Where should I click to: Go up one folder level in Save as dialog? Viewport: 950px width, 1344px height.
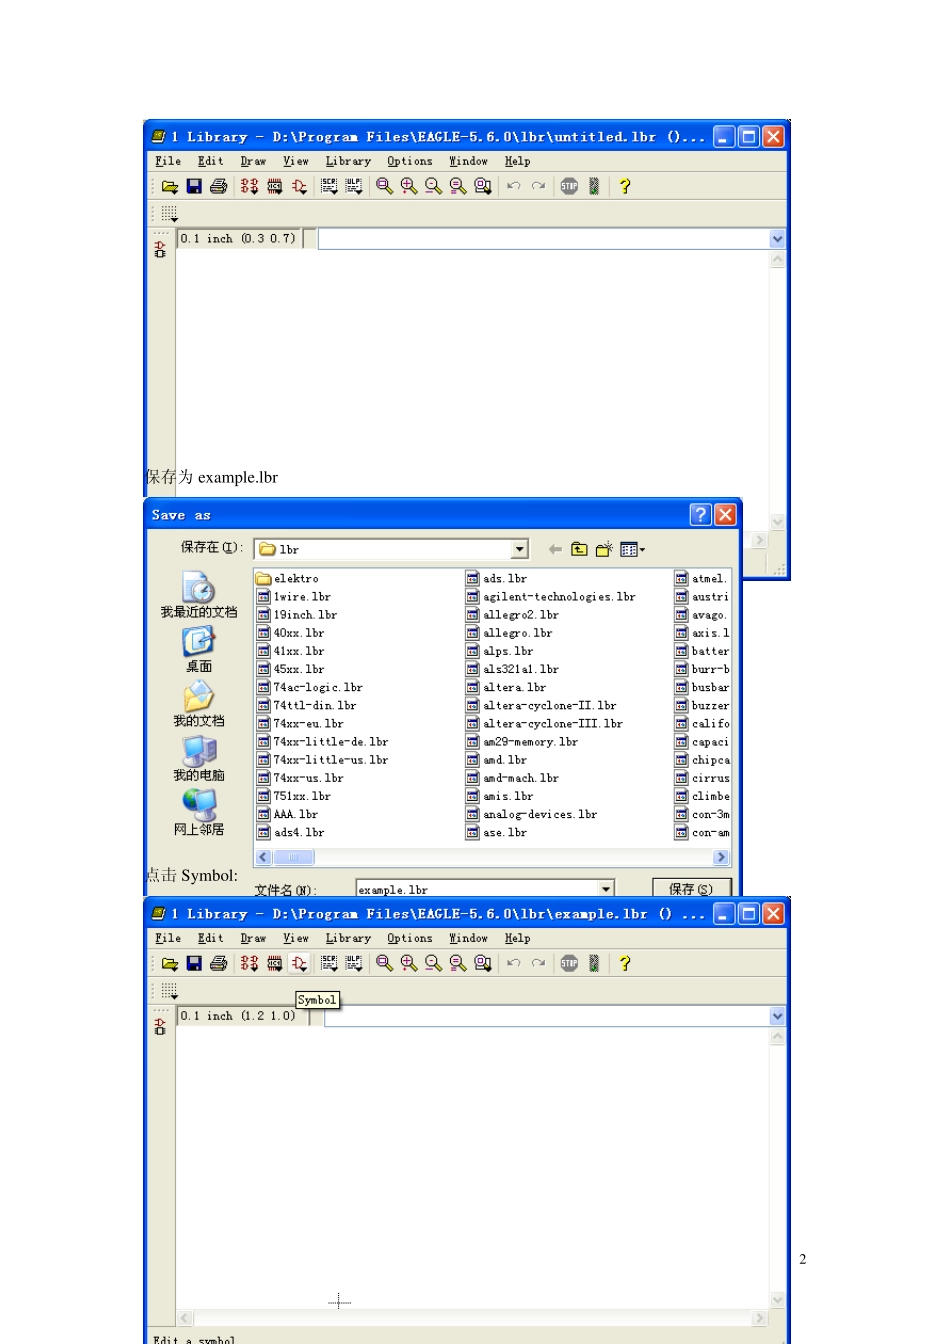579,549
